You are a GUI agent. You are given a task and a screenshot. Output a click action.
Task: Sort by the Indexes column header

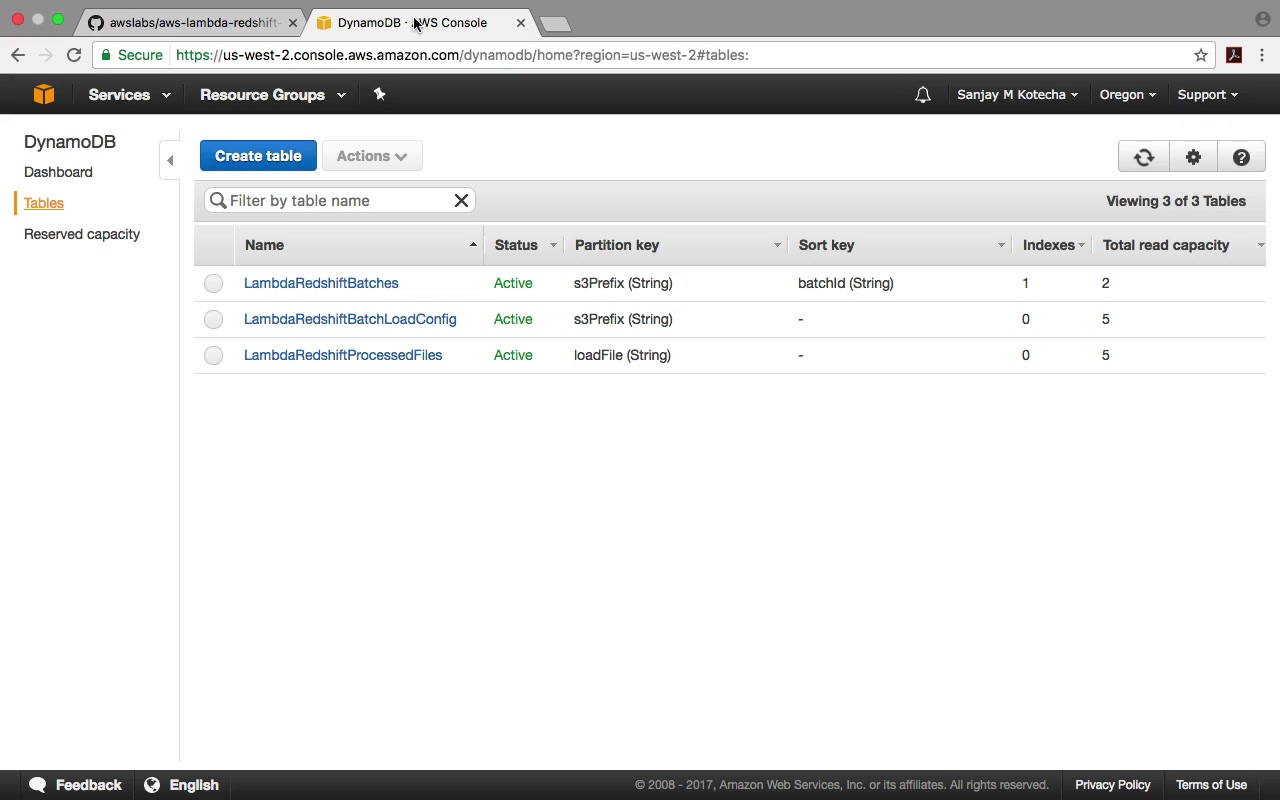pyautogui.click(x=1052, y=245)
